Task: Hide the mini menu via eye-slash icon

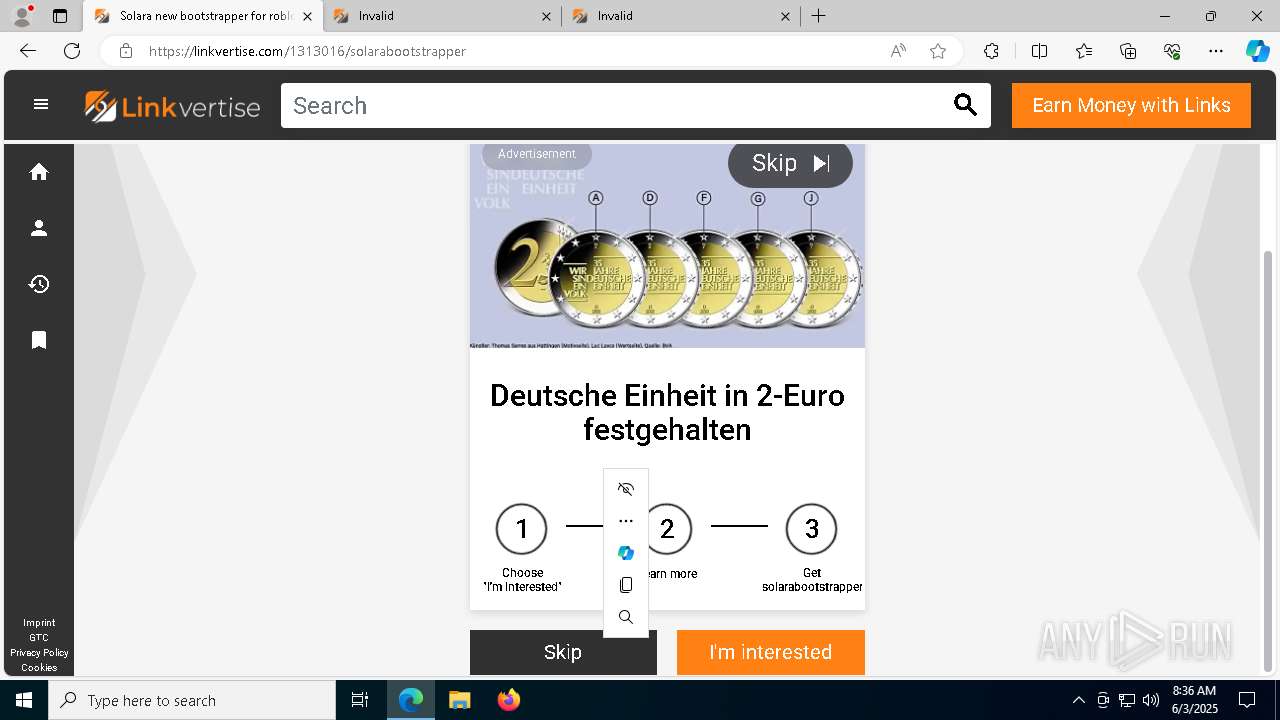Action: coord(626,489)
